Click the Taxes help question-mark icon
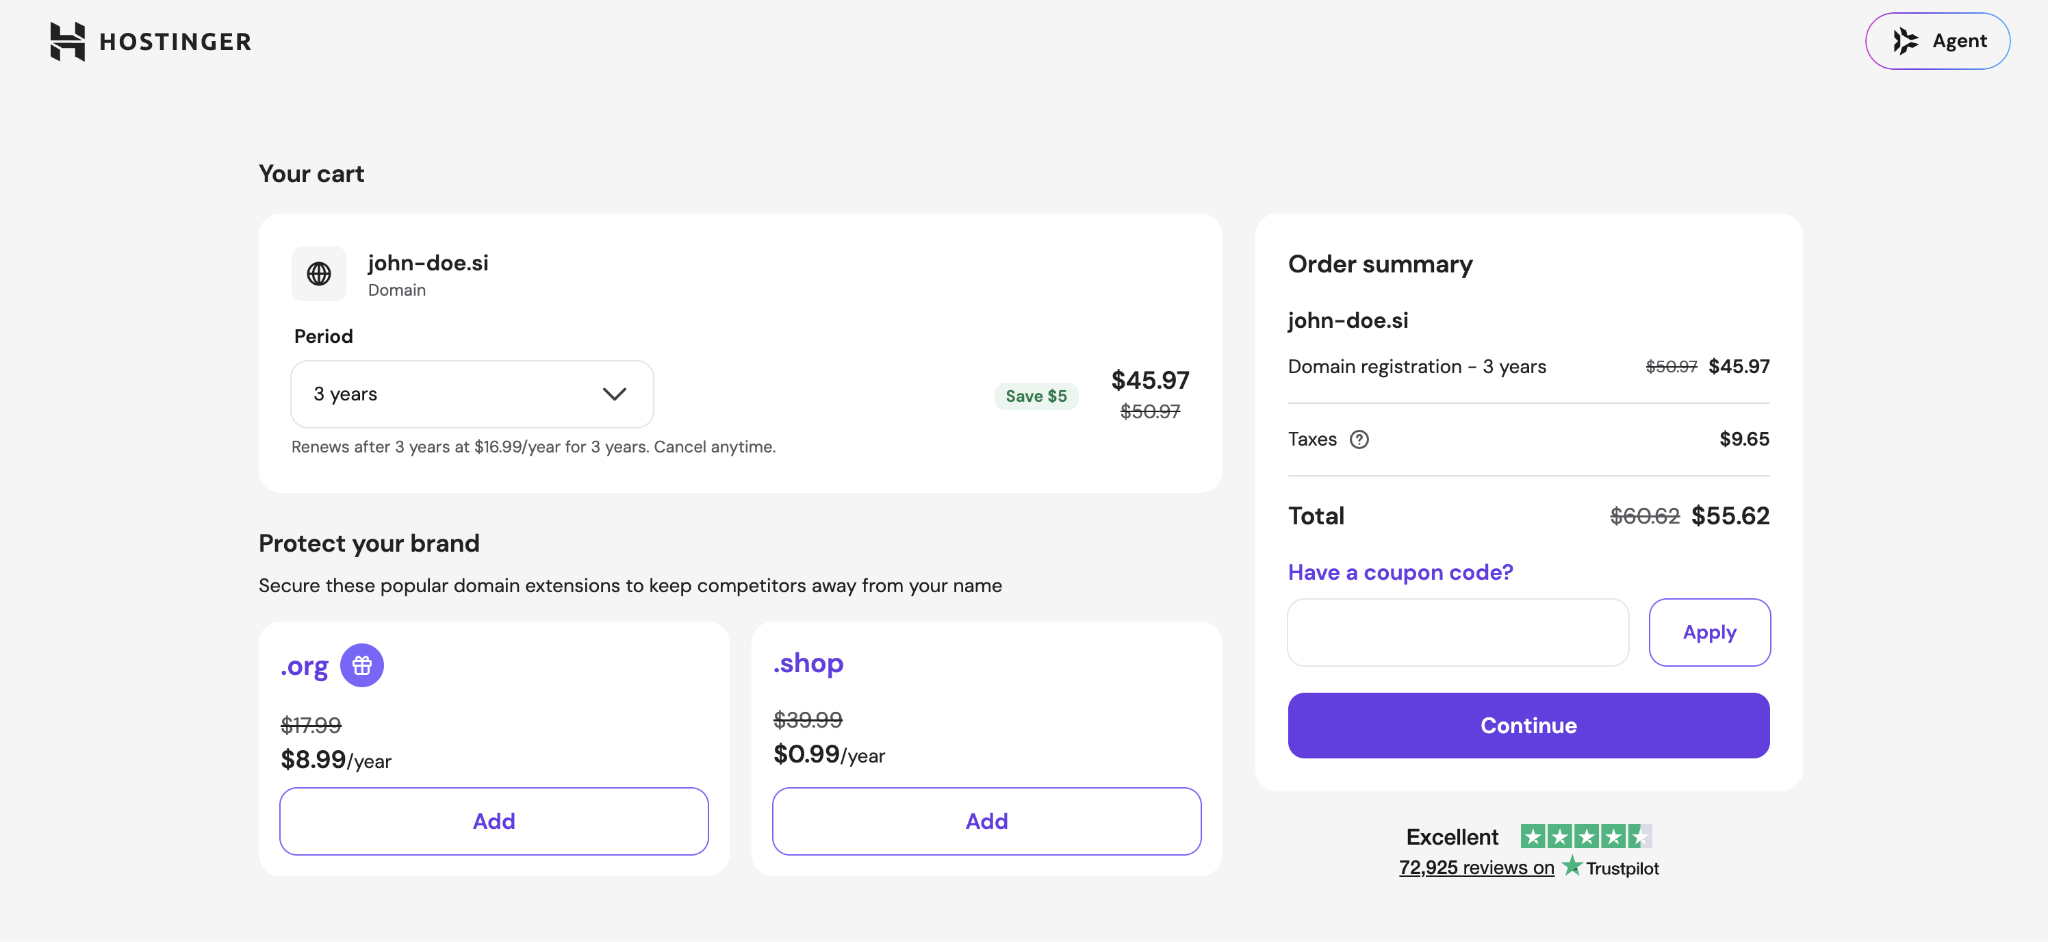Image resolution: width=2048 pixels, height=942 pixels. click(x=1359, y=439)
